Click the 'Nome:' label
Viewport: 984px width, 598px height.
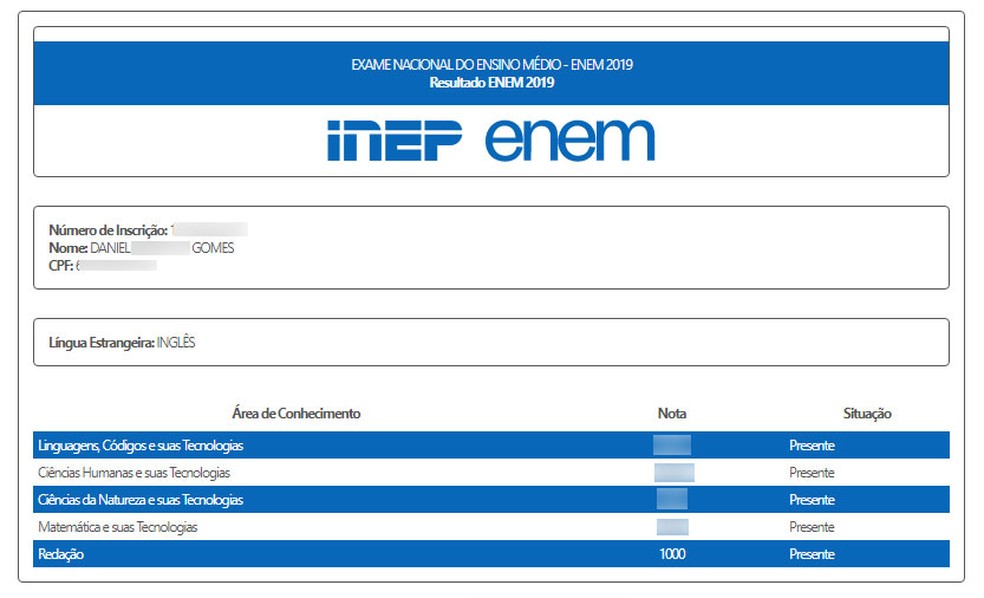point(68,248)
